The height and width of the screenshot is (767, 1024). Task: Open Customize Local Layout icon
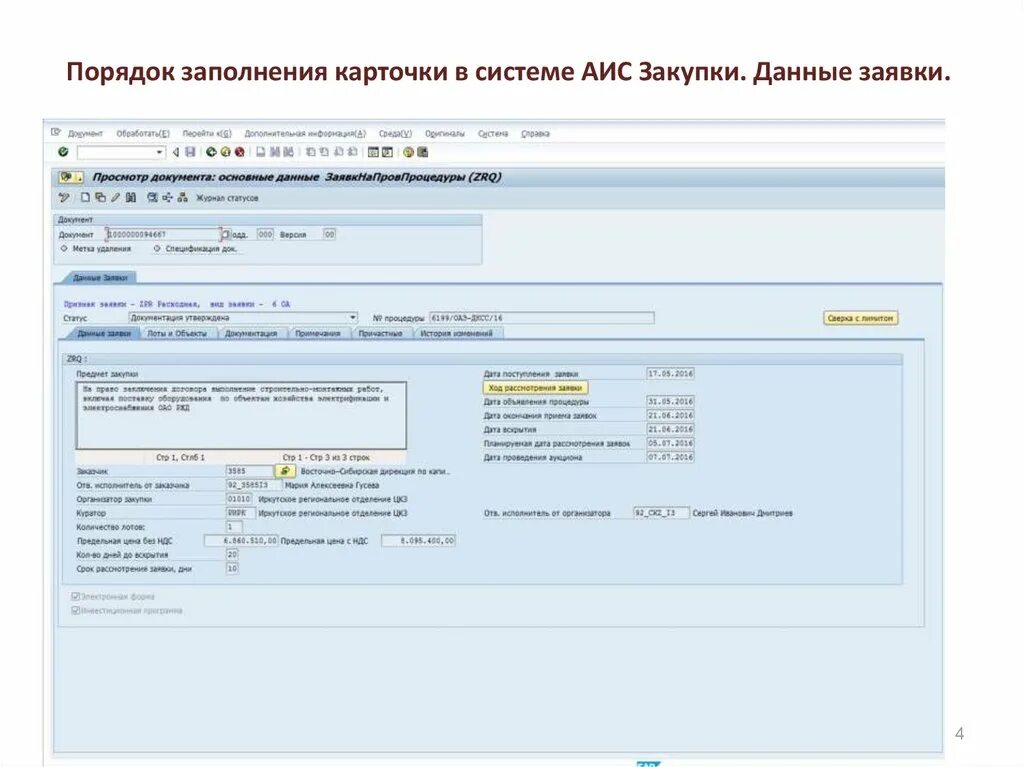[x=423, y=152]
